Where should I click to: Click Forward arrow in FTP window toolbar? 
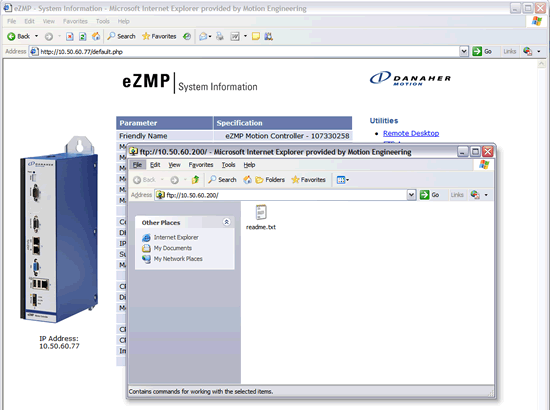coord(174,180)
